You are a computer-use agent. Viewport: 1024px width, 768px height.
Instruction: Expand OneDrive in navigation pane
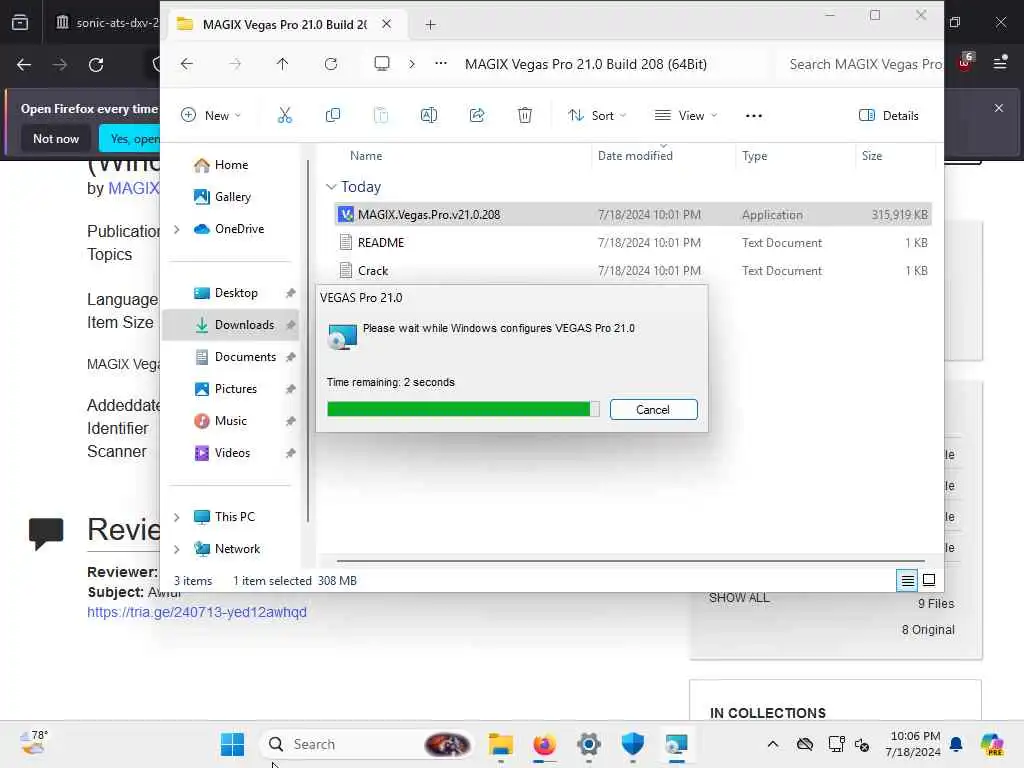(176, 229)
